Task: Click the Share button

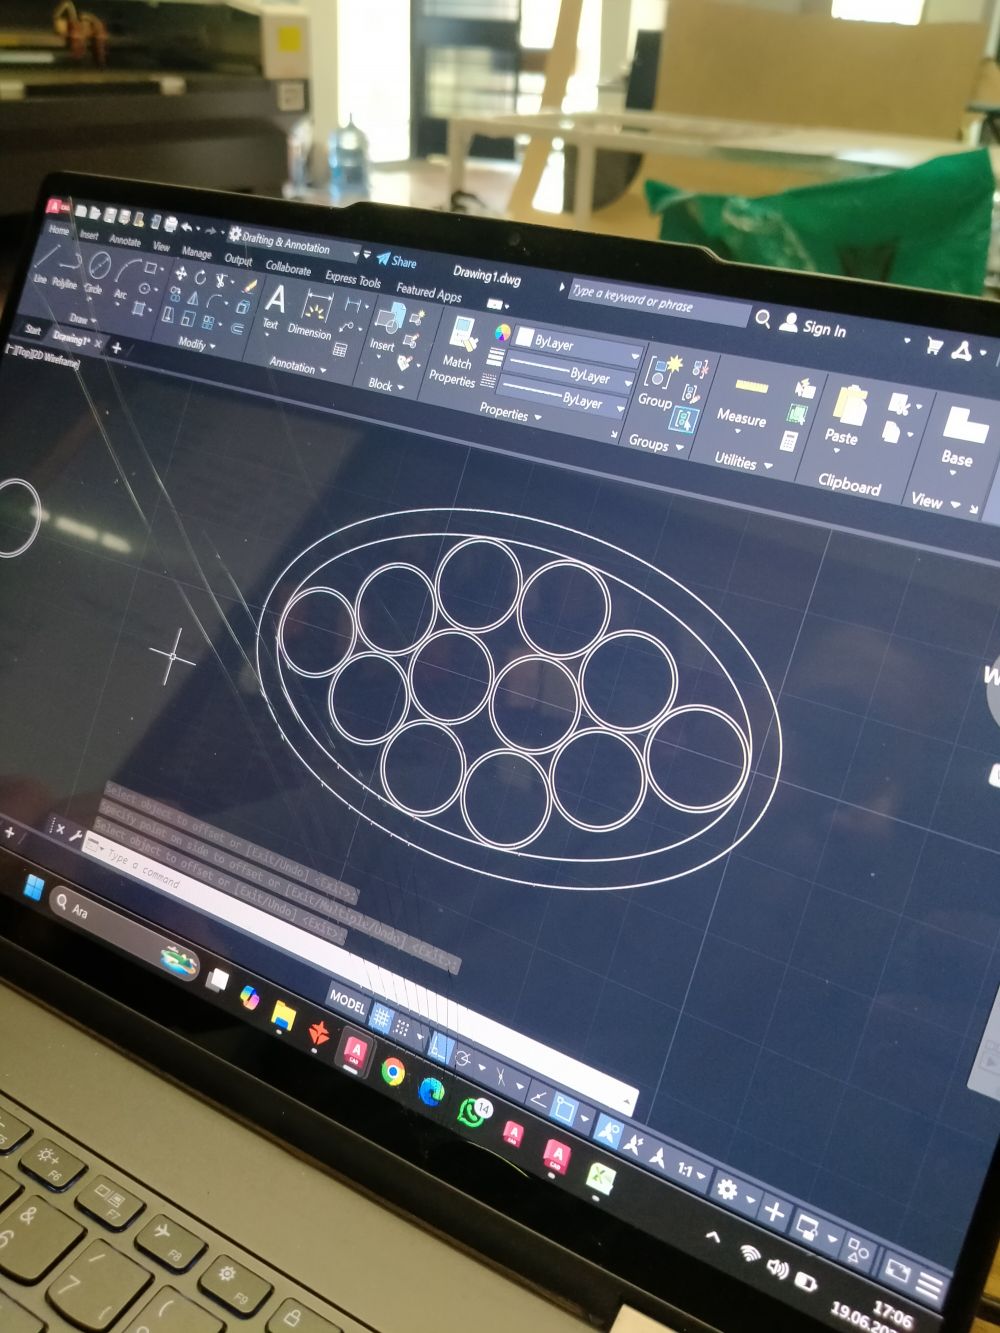Action: [x=397, y=261]
